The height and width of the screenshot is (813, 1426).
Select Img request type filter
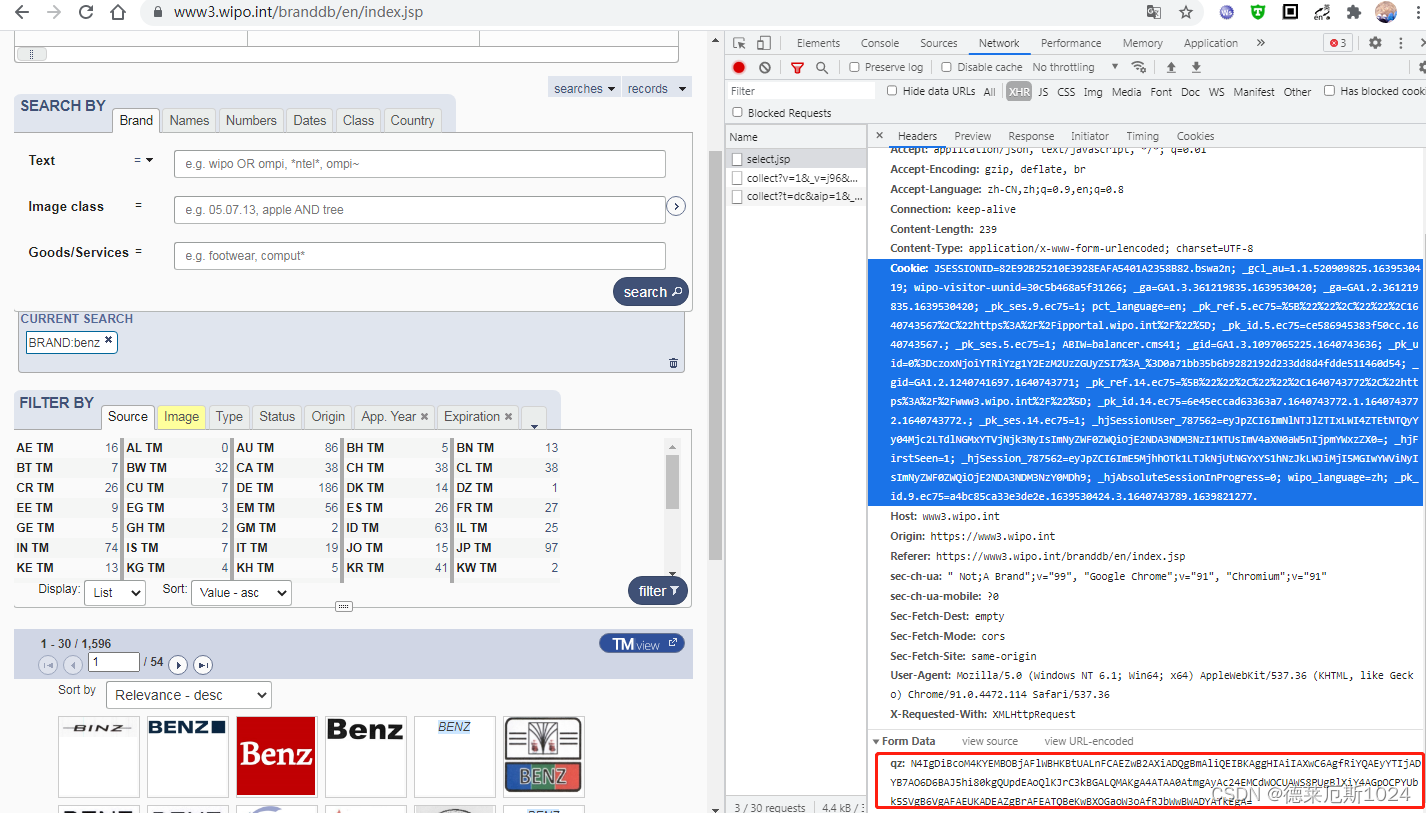point(1093,92)
